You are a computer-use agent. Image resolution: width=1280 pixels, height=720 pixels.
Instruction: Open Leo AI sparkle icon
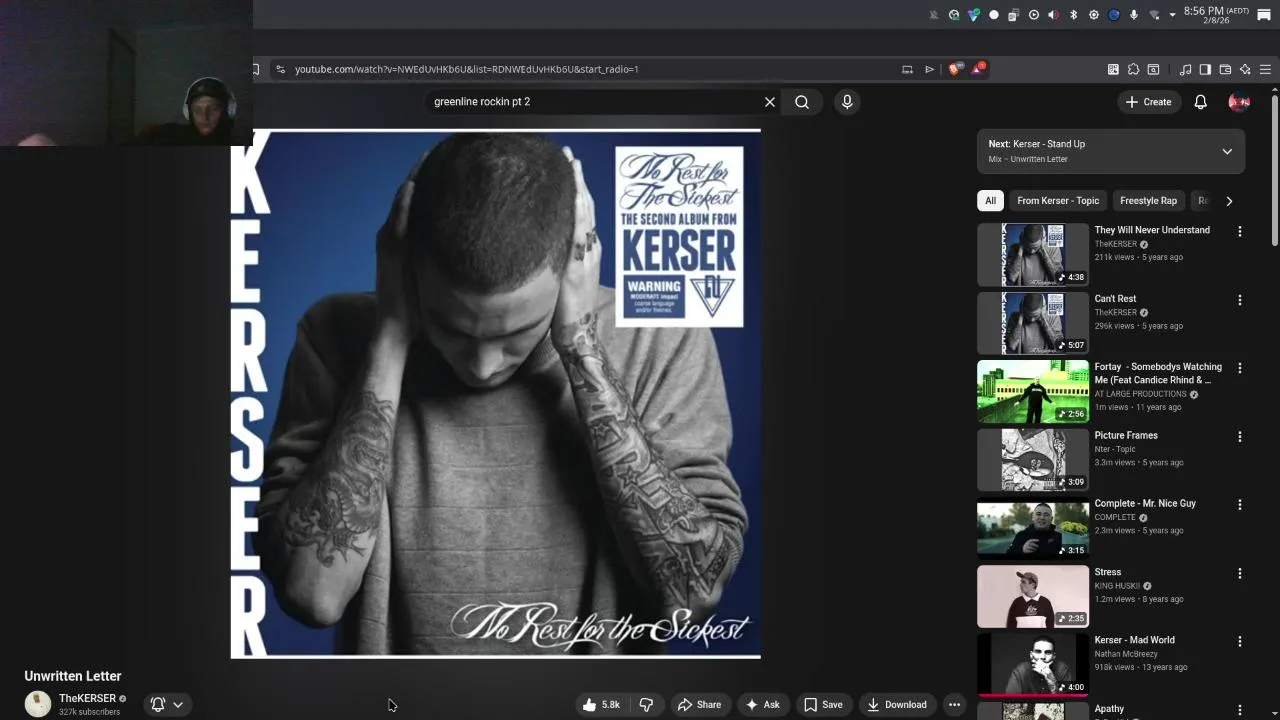pyautogui.click(x=1245, y=69)
